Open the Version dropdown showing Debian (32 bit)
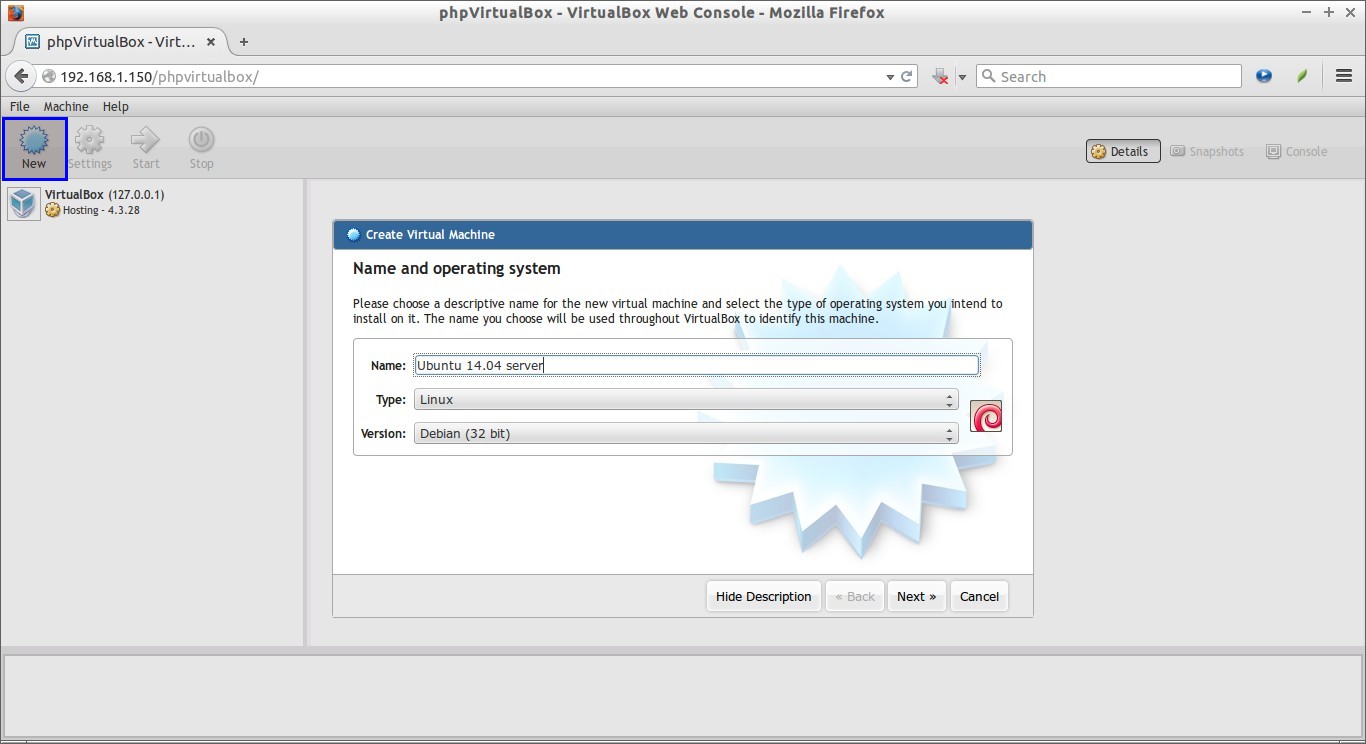1366x744 pixels. tap(686, 433)
